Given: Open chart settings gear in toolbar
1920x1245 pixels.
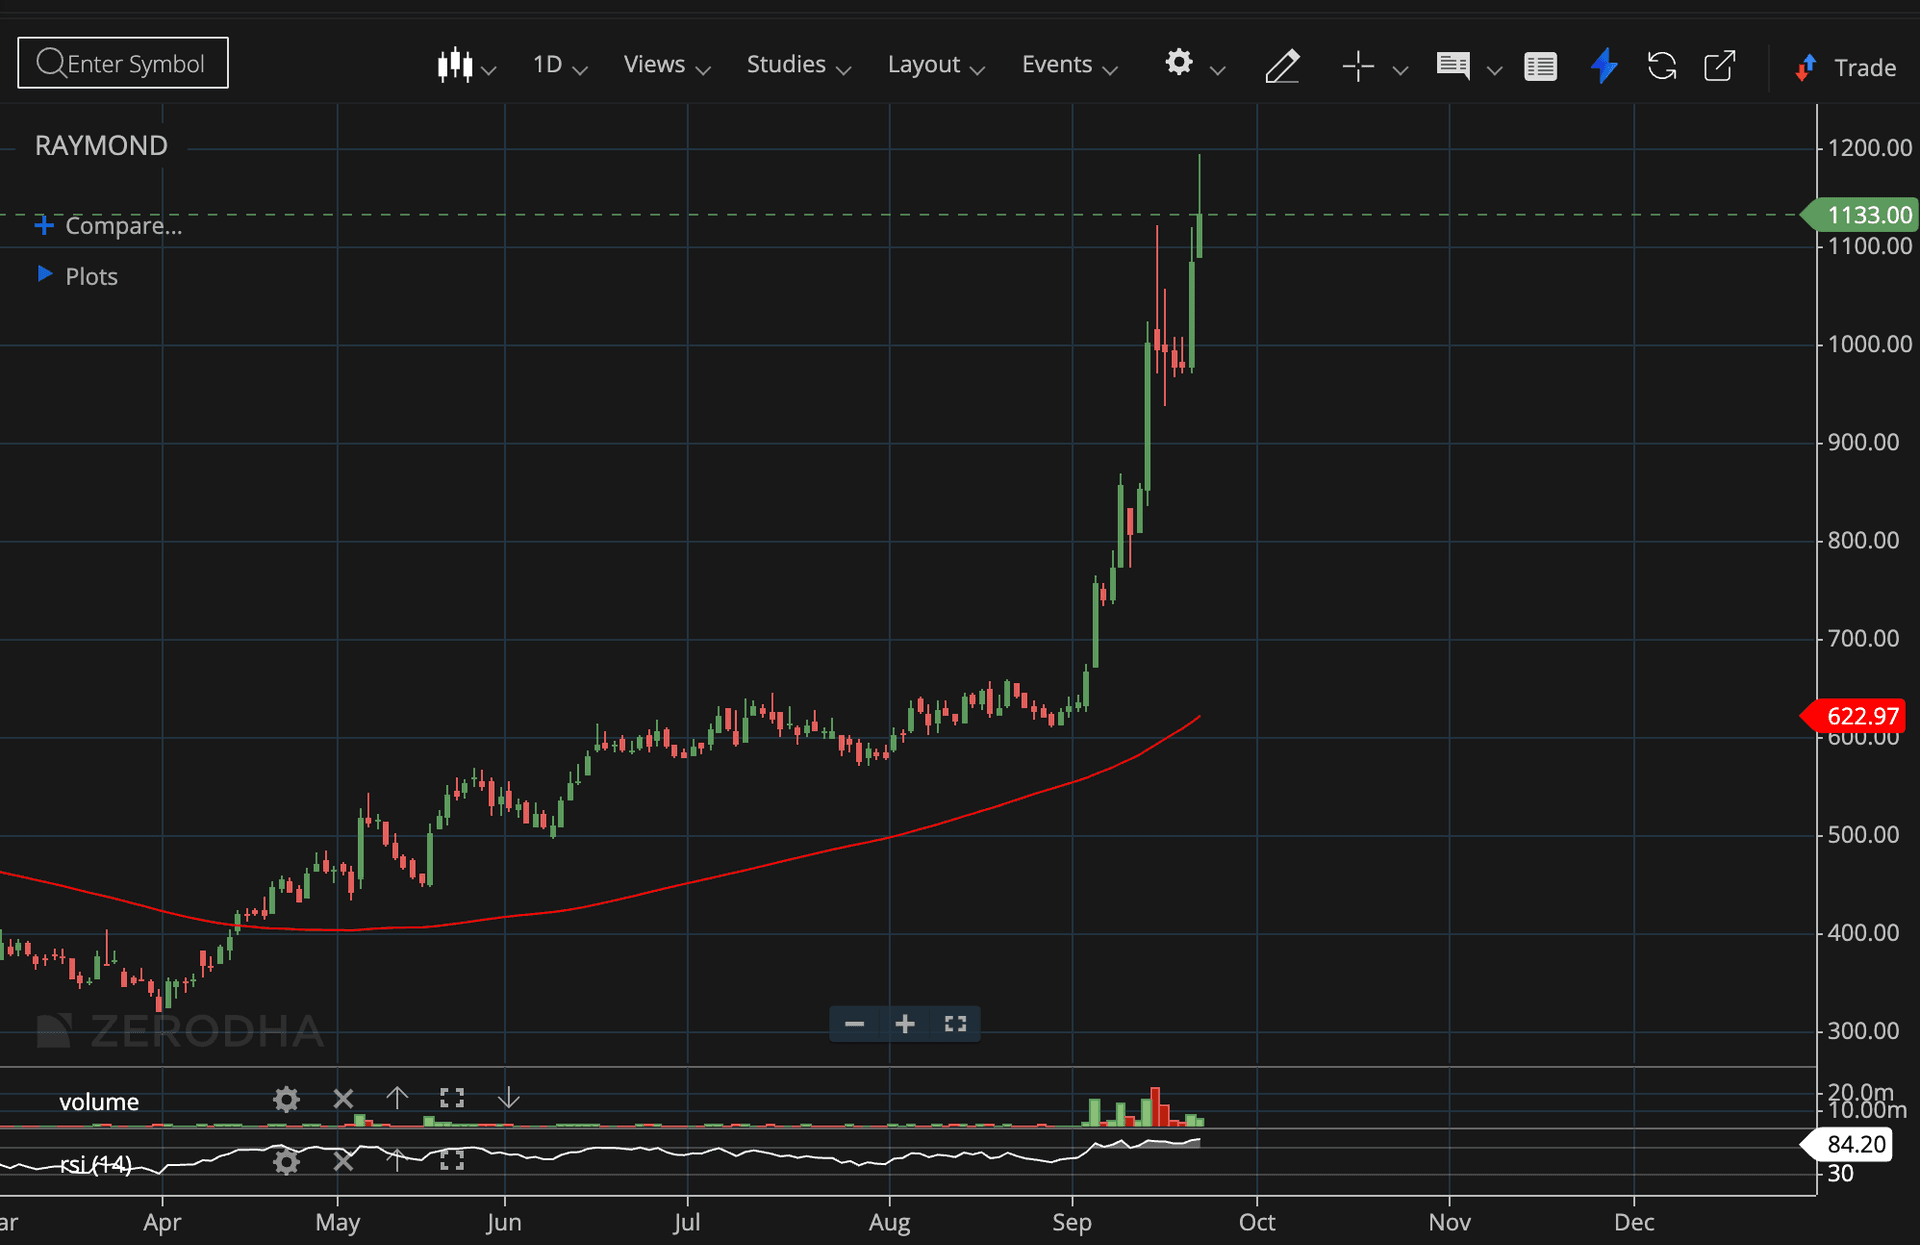Looking at the screenshot, I should 1179,63.
